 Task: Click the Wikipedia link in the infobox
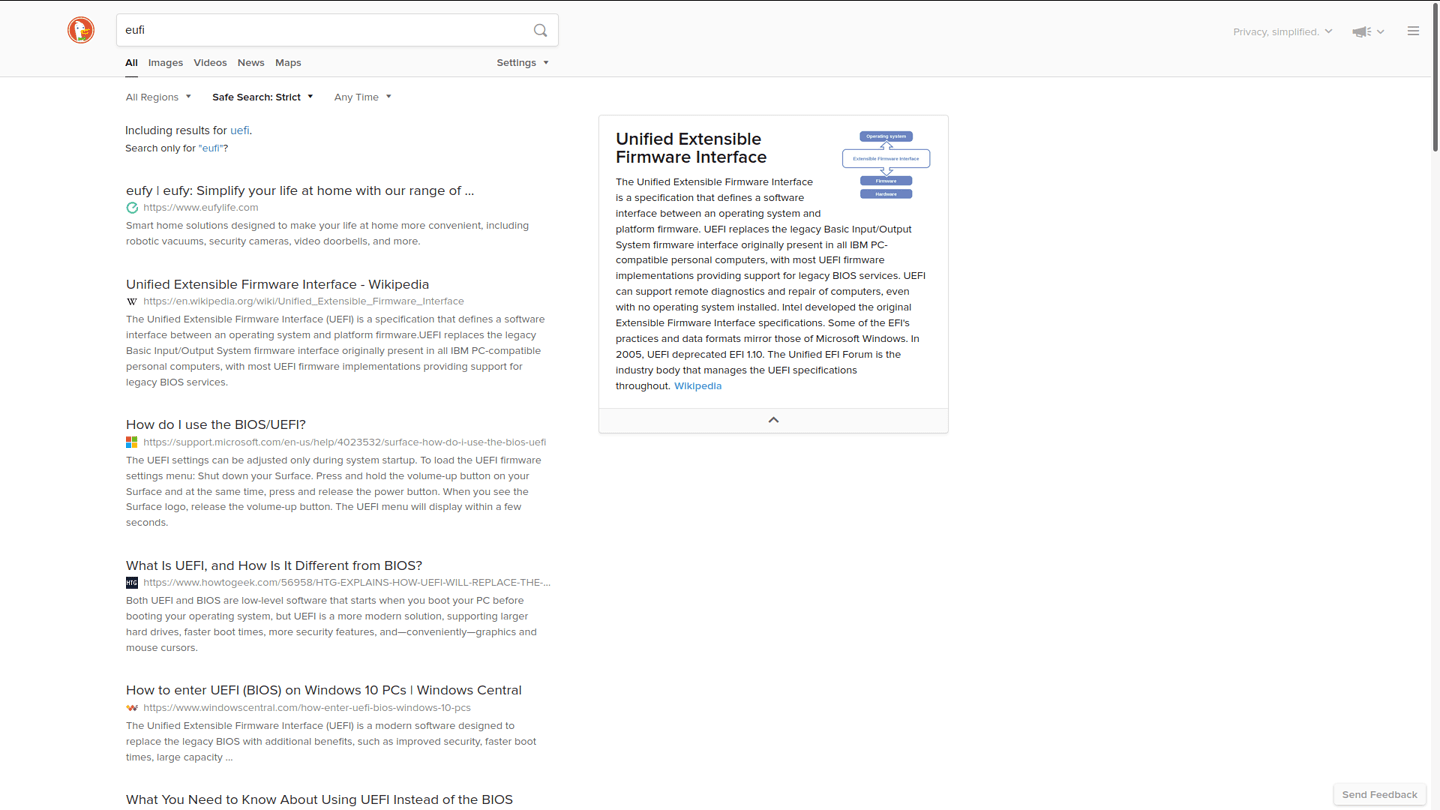click(x=698, y=386)
